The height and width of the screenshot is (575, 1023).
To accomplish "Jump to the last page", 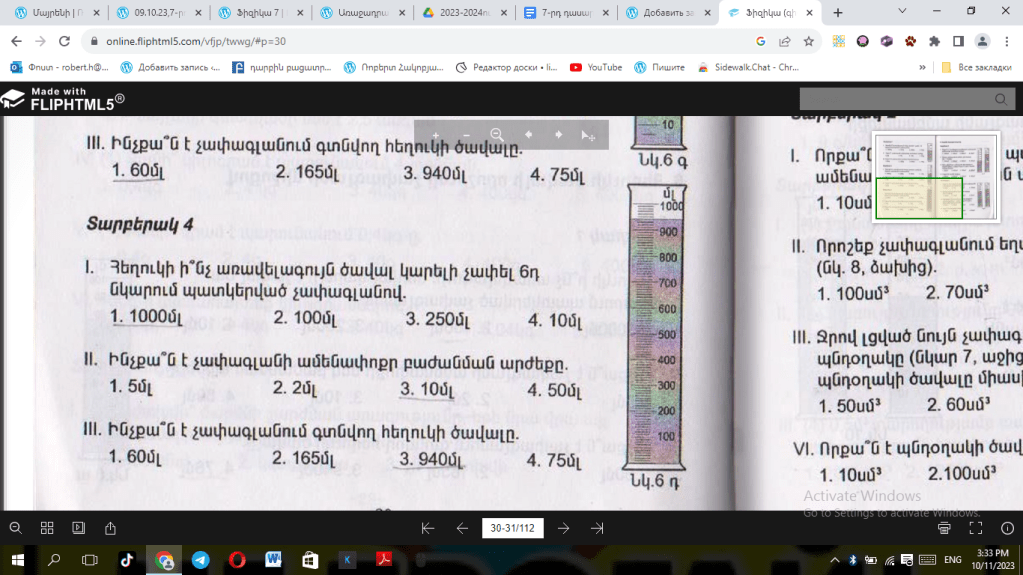I will (597, 528).
